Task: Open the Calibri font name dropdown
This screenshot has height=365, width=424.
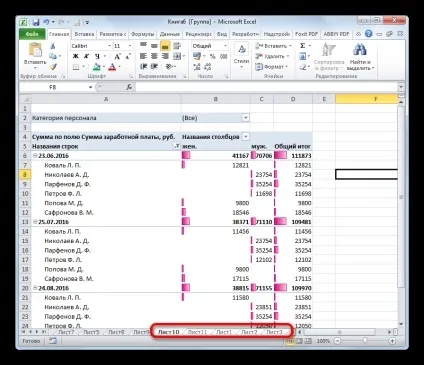Action: 109,46
